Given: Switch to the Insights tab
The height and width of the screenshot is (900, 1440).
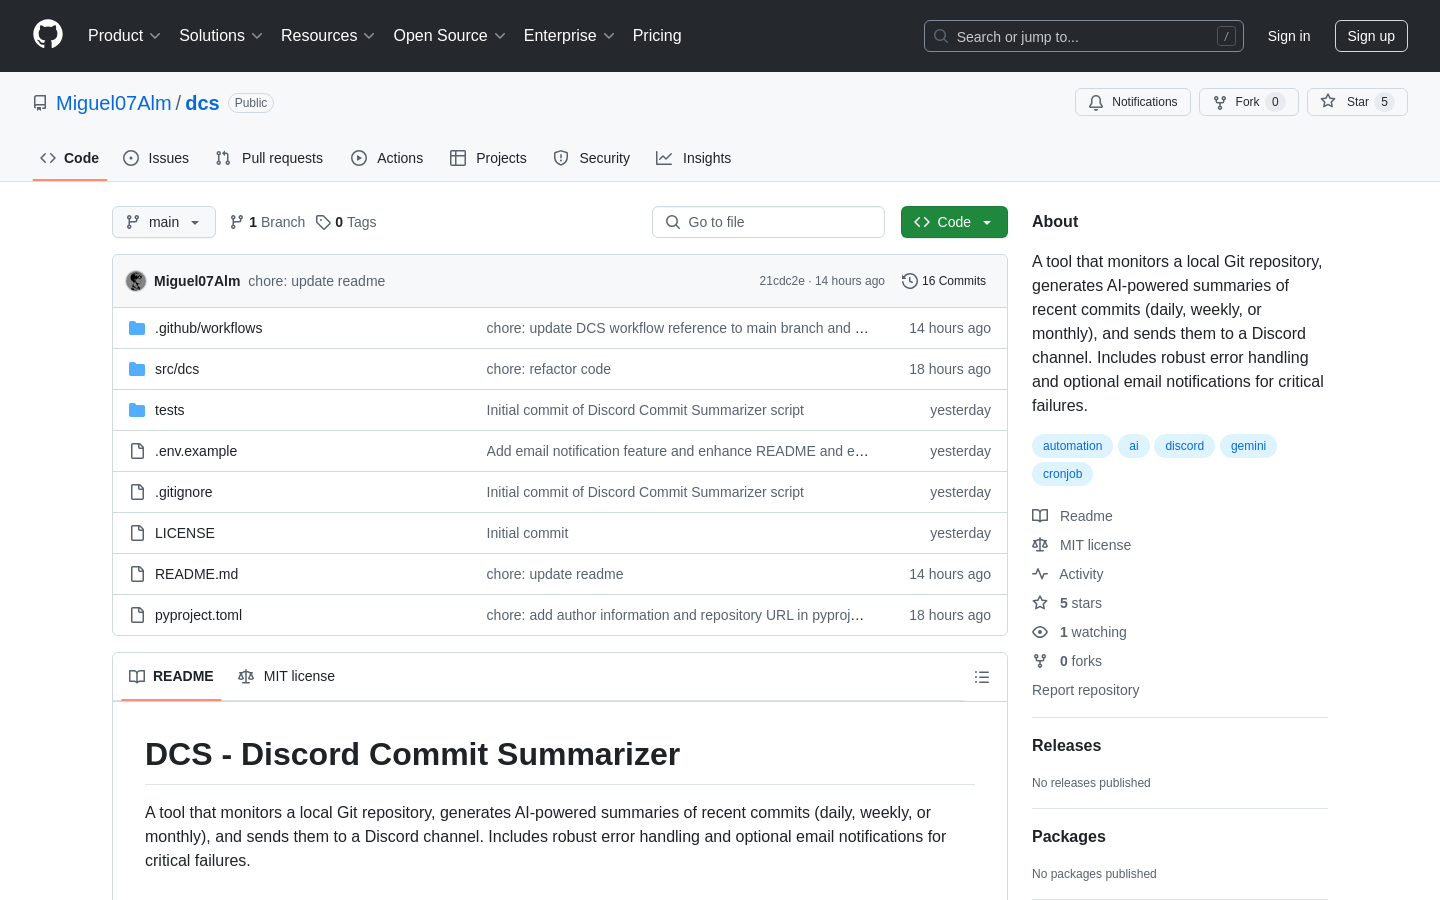Looking at the screenshot, I should pyautogui.click(x=694, y=158).
